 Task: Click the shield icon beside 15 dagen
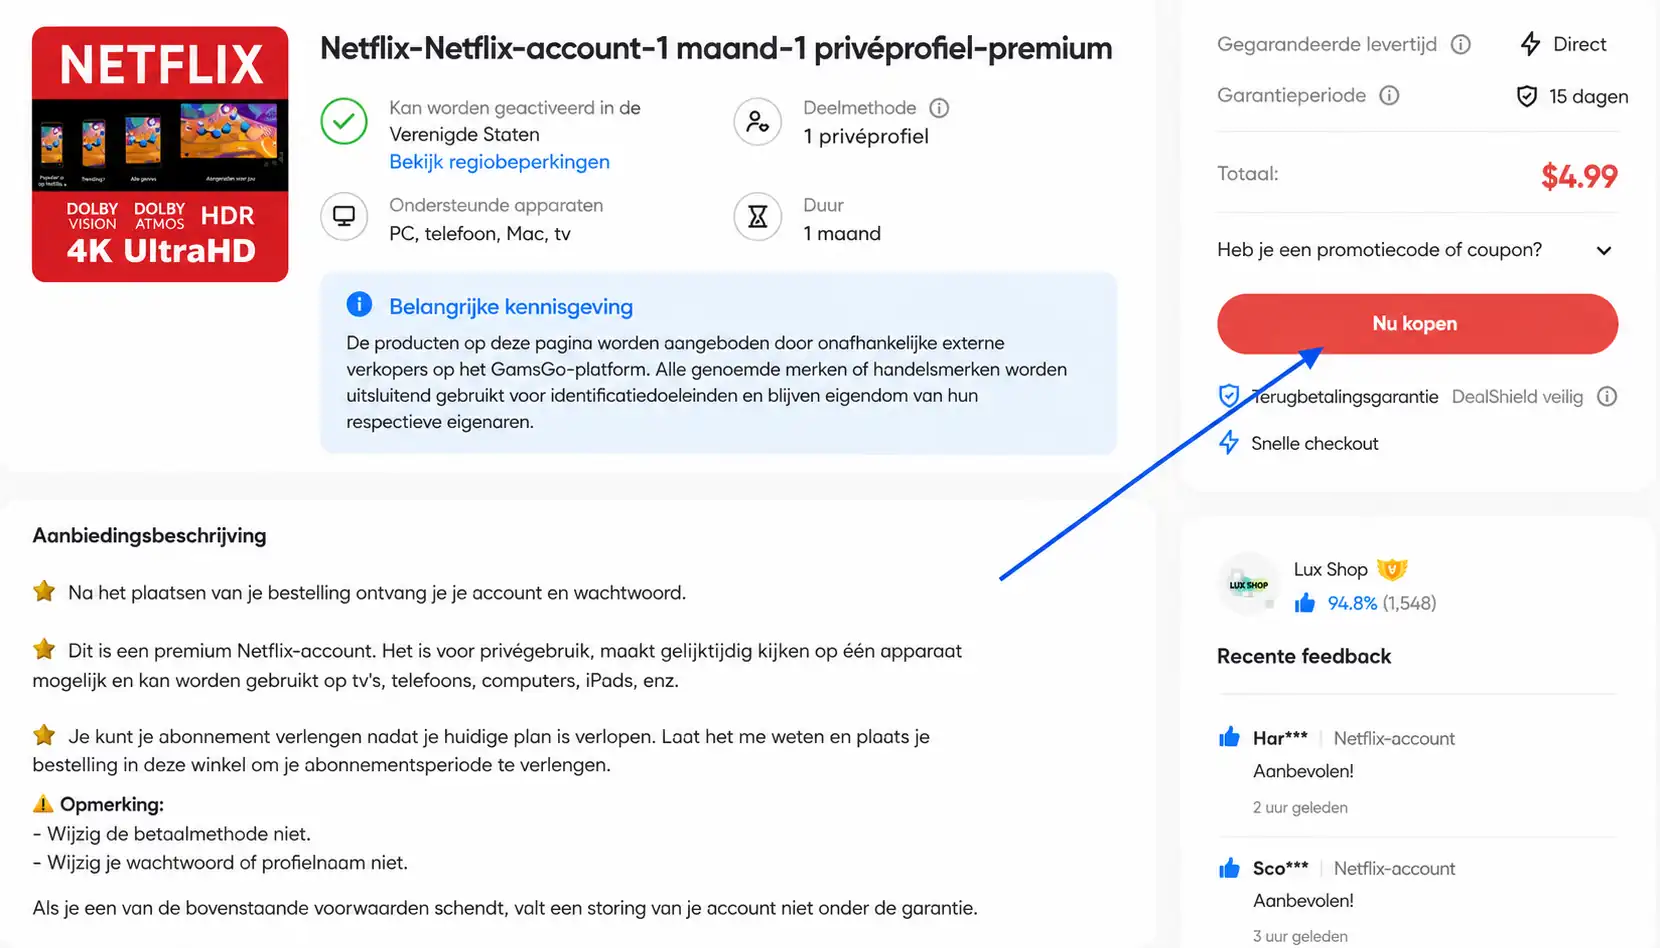coord(1527,96)
